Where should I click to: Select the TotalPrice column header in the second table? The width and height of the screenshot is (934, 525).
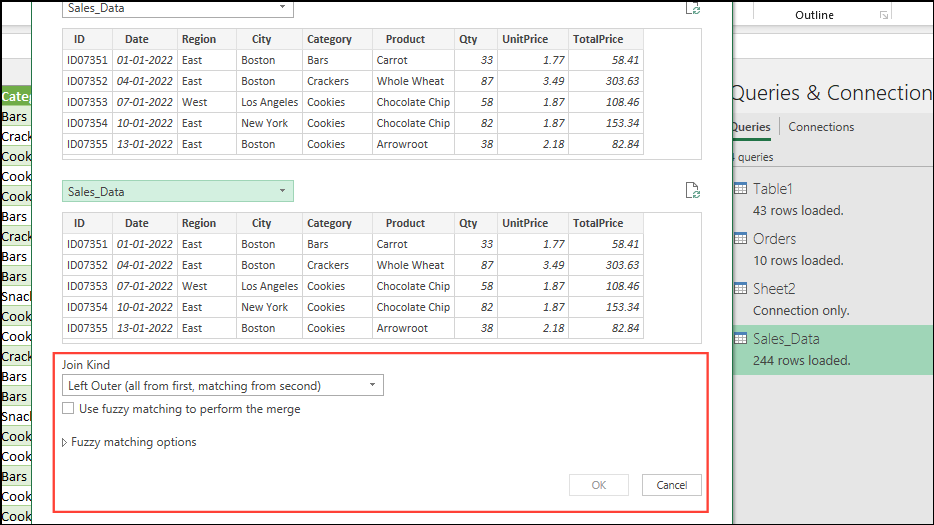point(598,223)
